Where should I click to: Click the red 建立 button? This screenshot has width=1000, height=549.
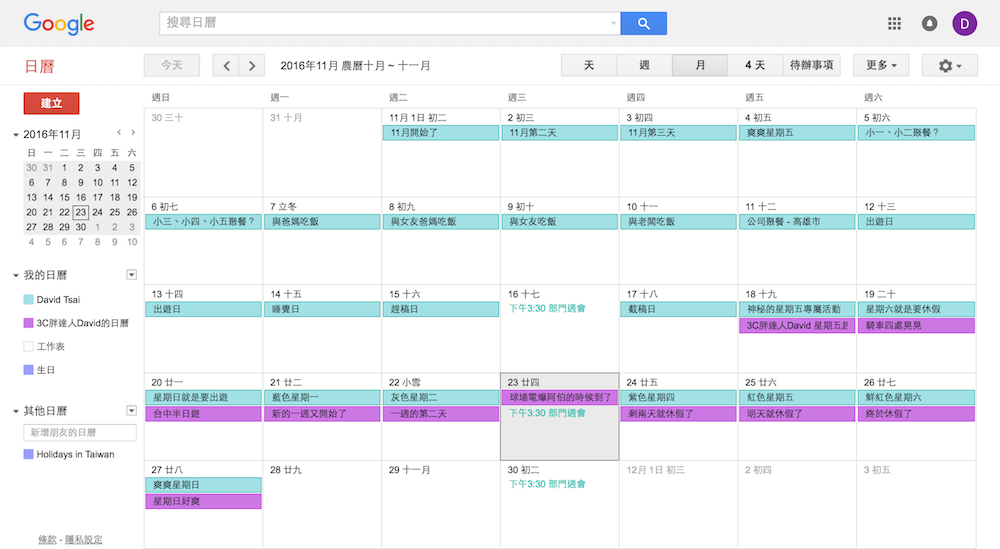click(52, 103)
